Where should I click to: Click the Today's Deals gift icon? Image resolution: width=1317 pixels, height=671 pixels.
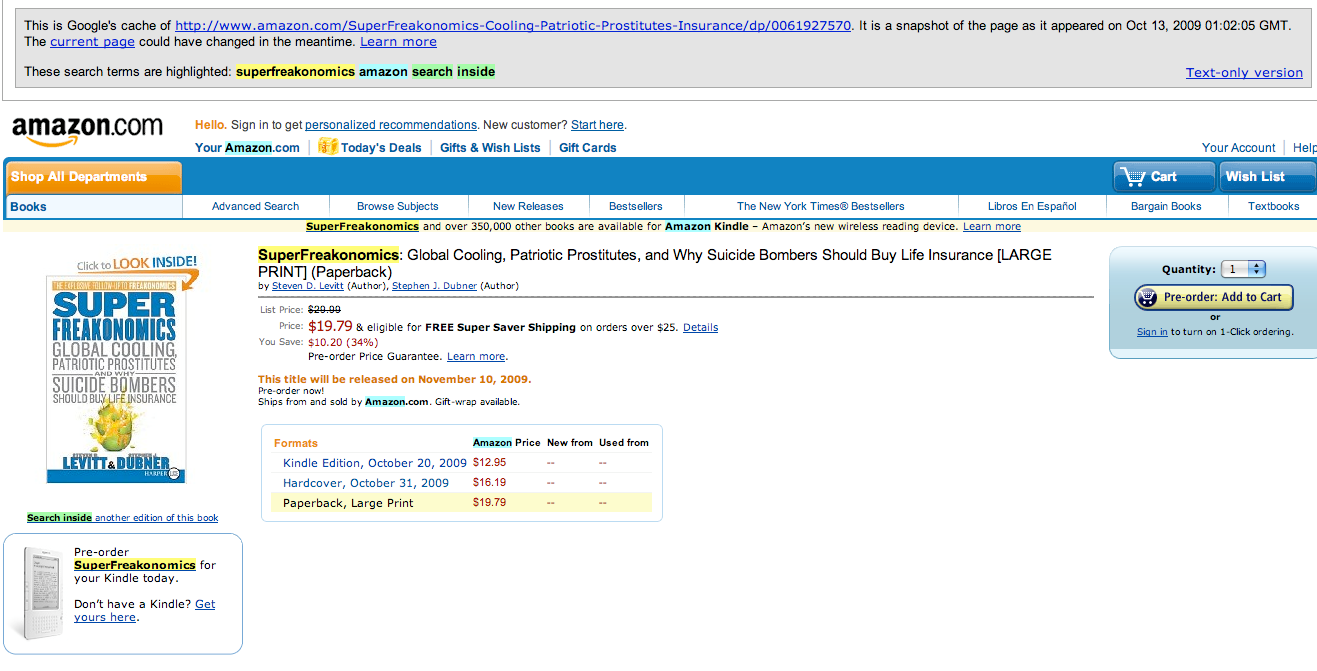[x=327, y=147]
